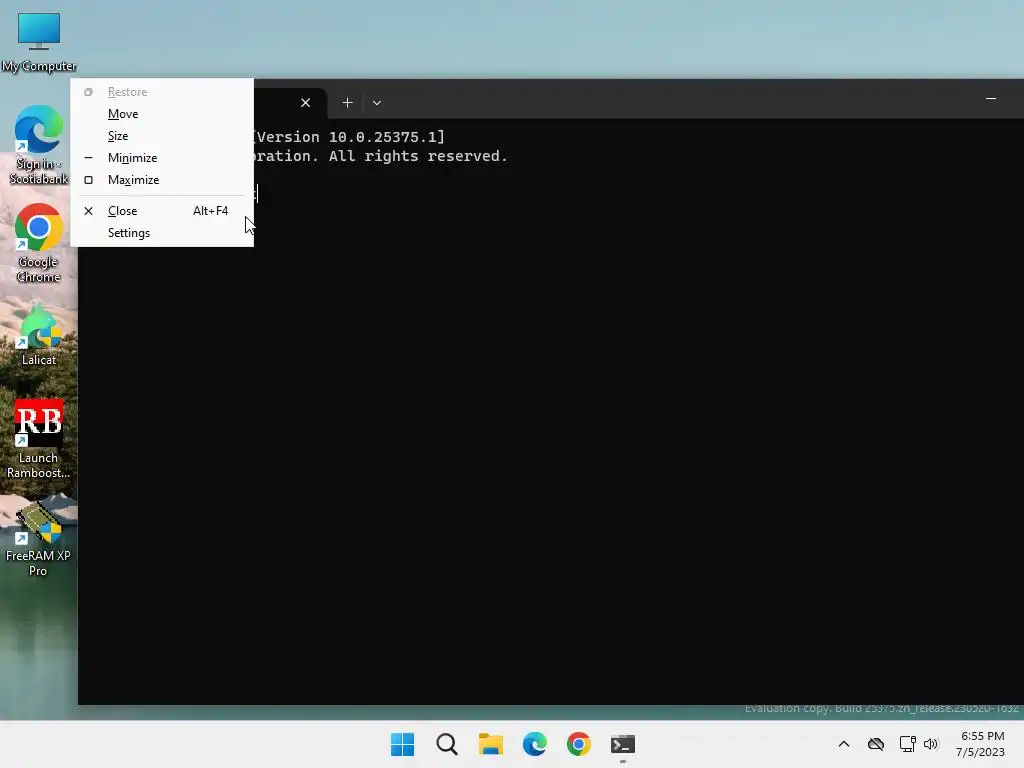The width and height of the screenshot is (1024, 768).
Task: Add a new terminal tab
Action: coord(347,103)
